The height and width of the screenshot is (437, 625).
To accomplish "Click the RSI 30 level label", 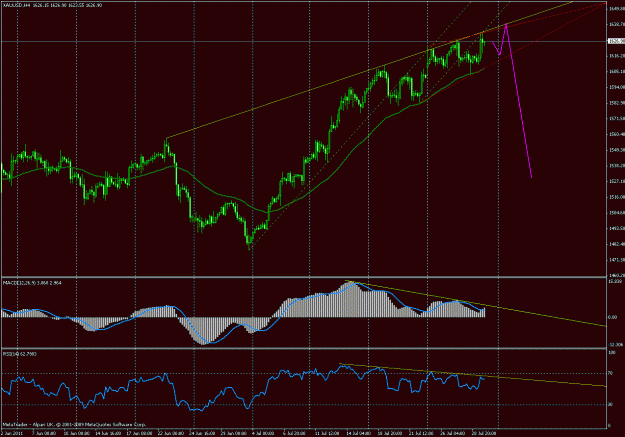I will [611, 405].
